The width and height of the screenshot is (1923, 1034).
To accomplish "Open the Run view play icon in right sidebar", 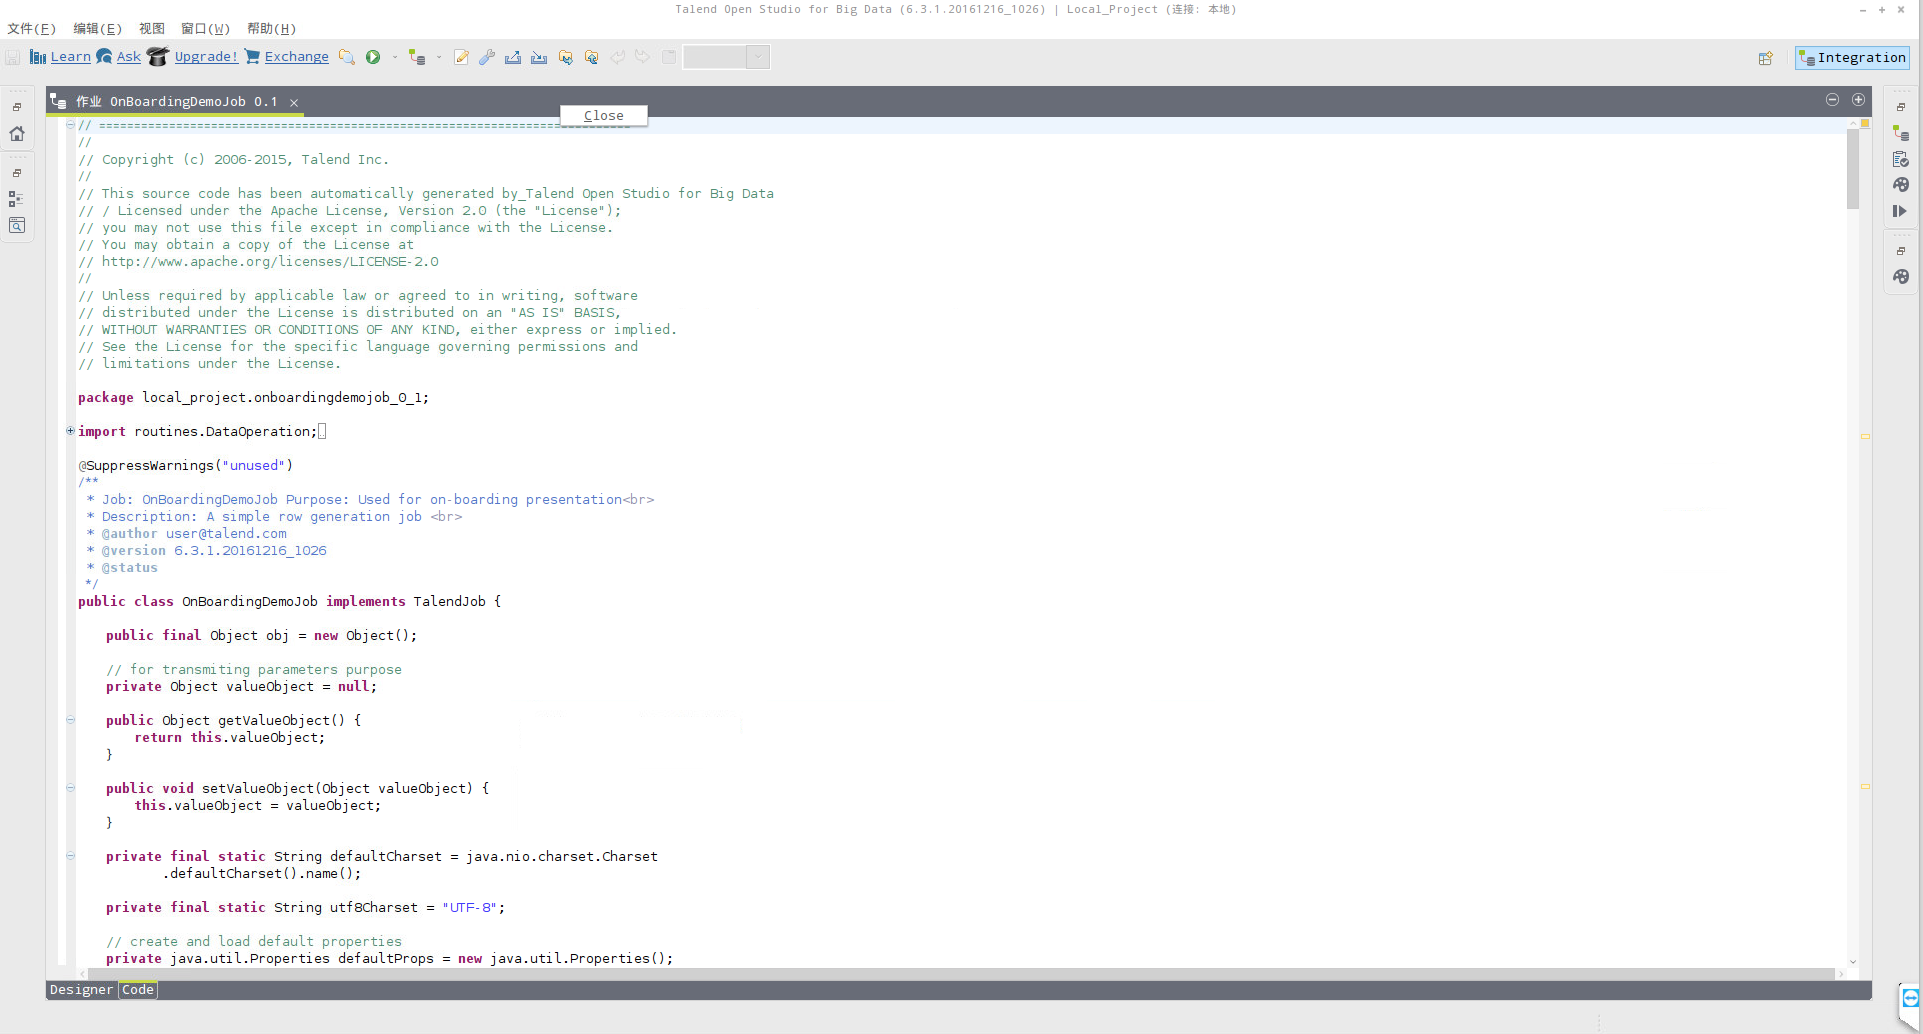I will tap(1901, 211).
